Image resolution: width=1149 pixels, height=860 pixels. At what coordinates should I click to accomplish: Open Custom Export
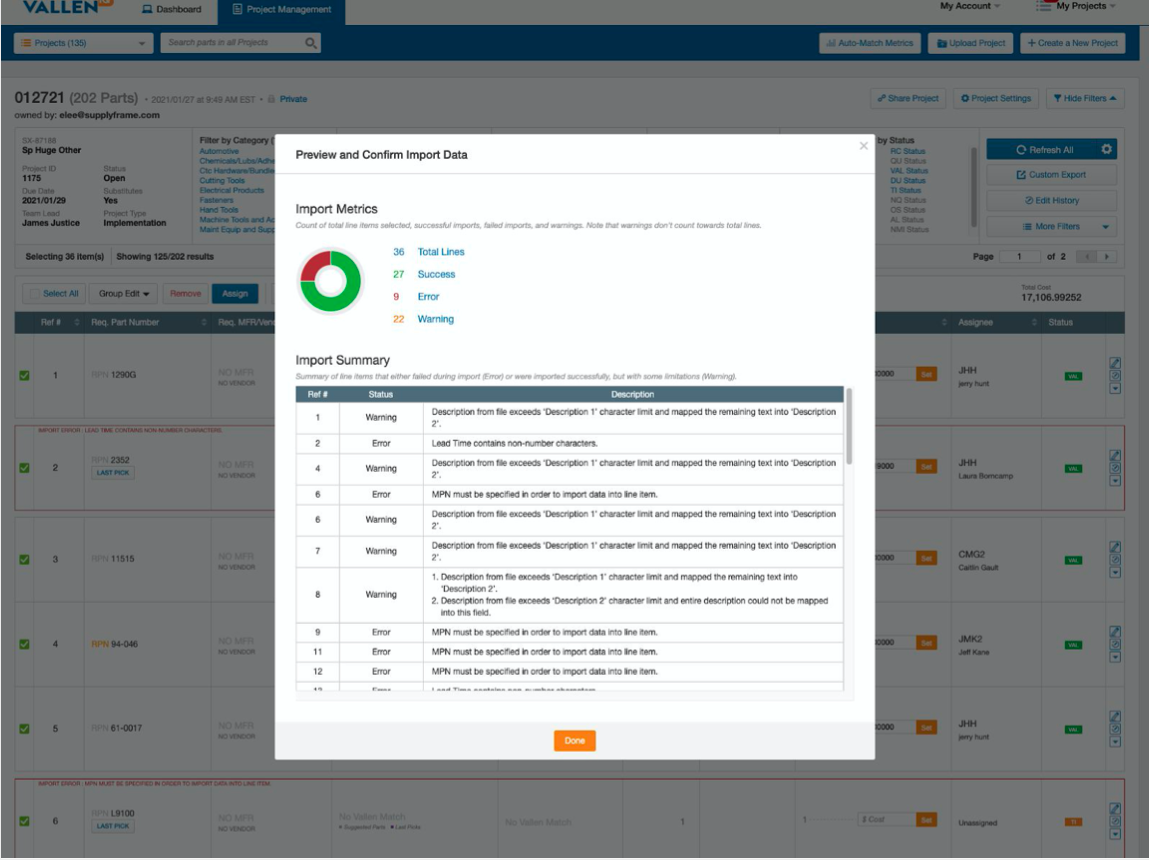[x=1050, y=175]
